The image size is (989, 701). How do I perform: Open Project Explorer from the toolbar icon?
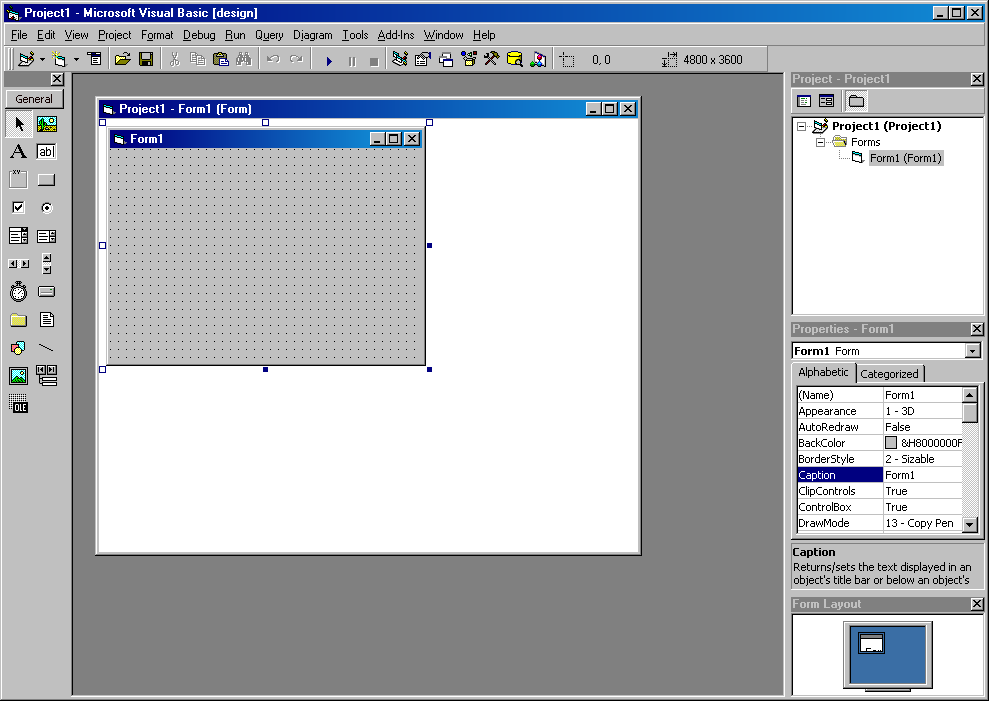click(x=399, y=59)
